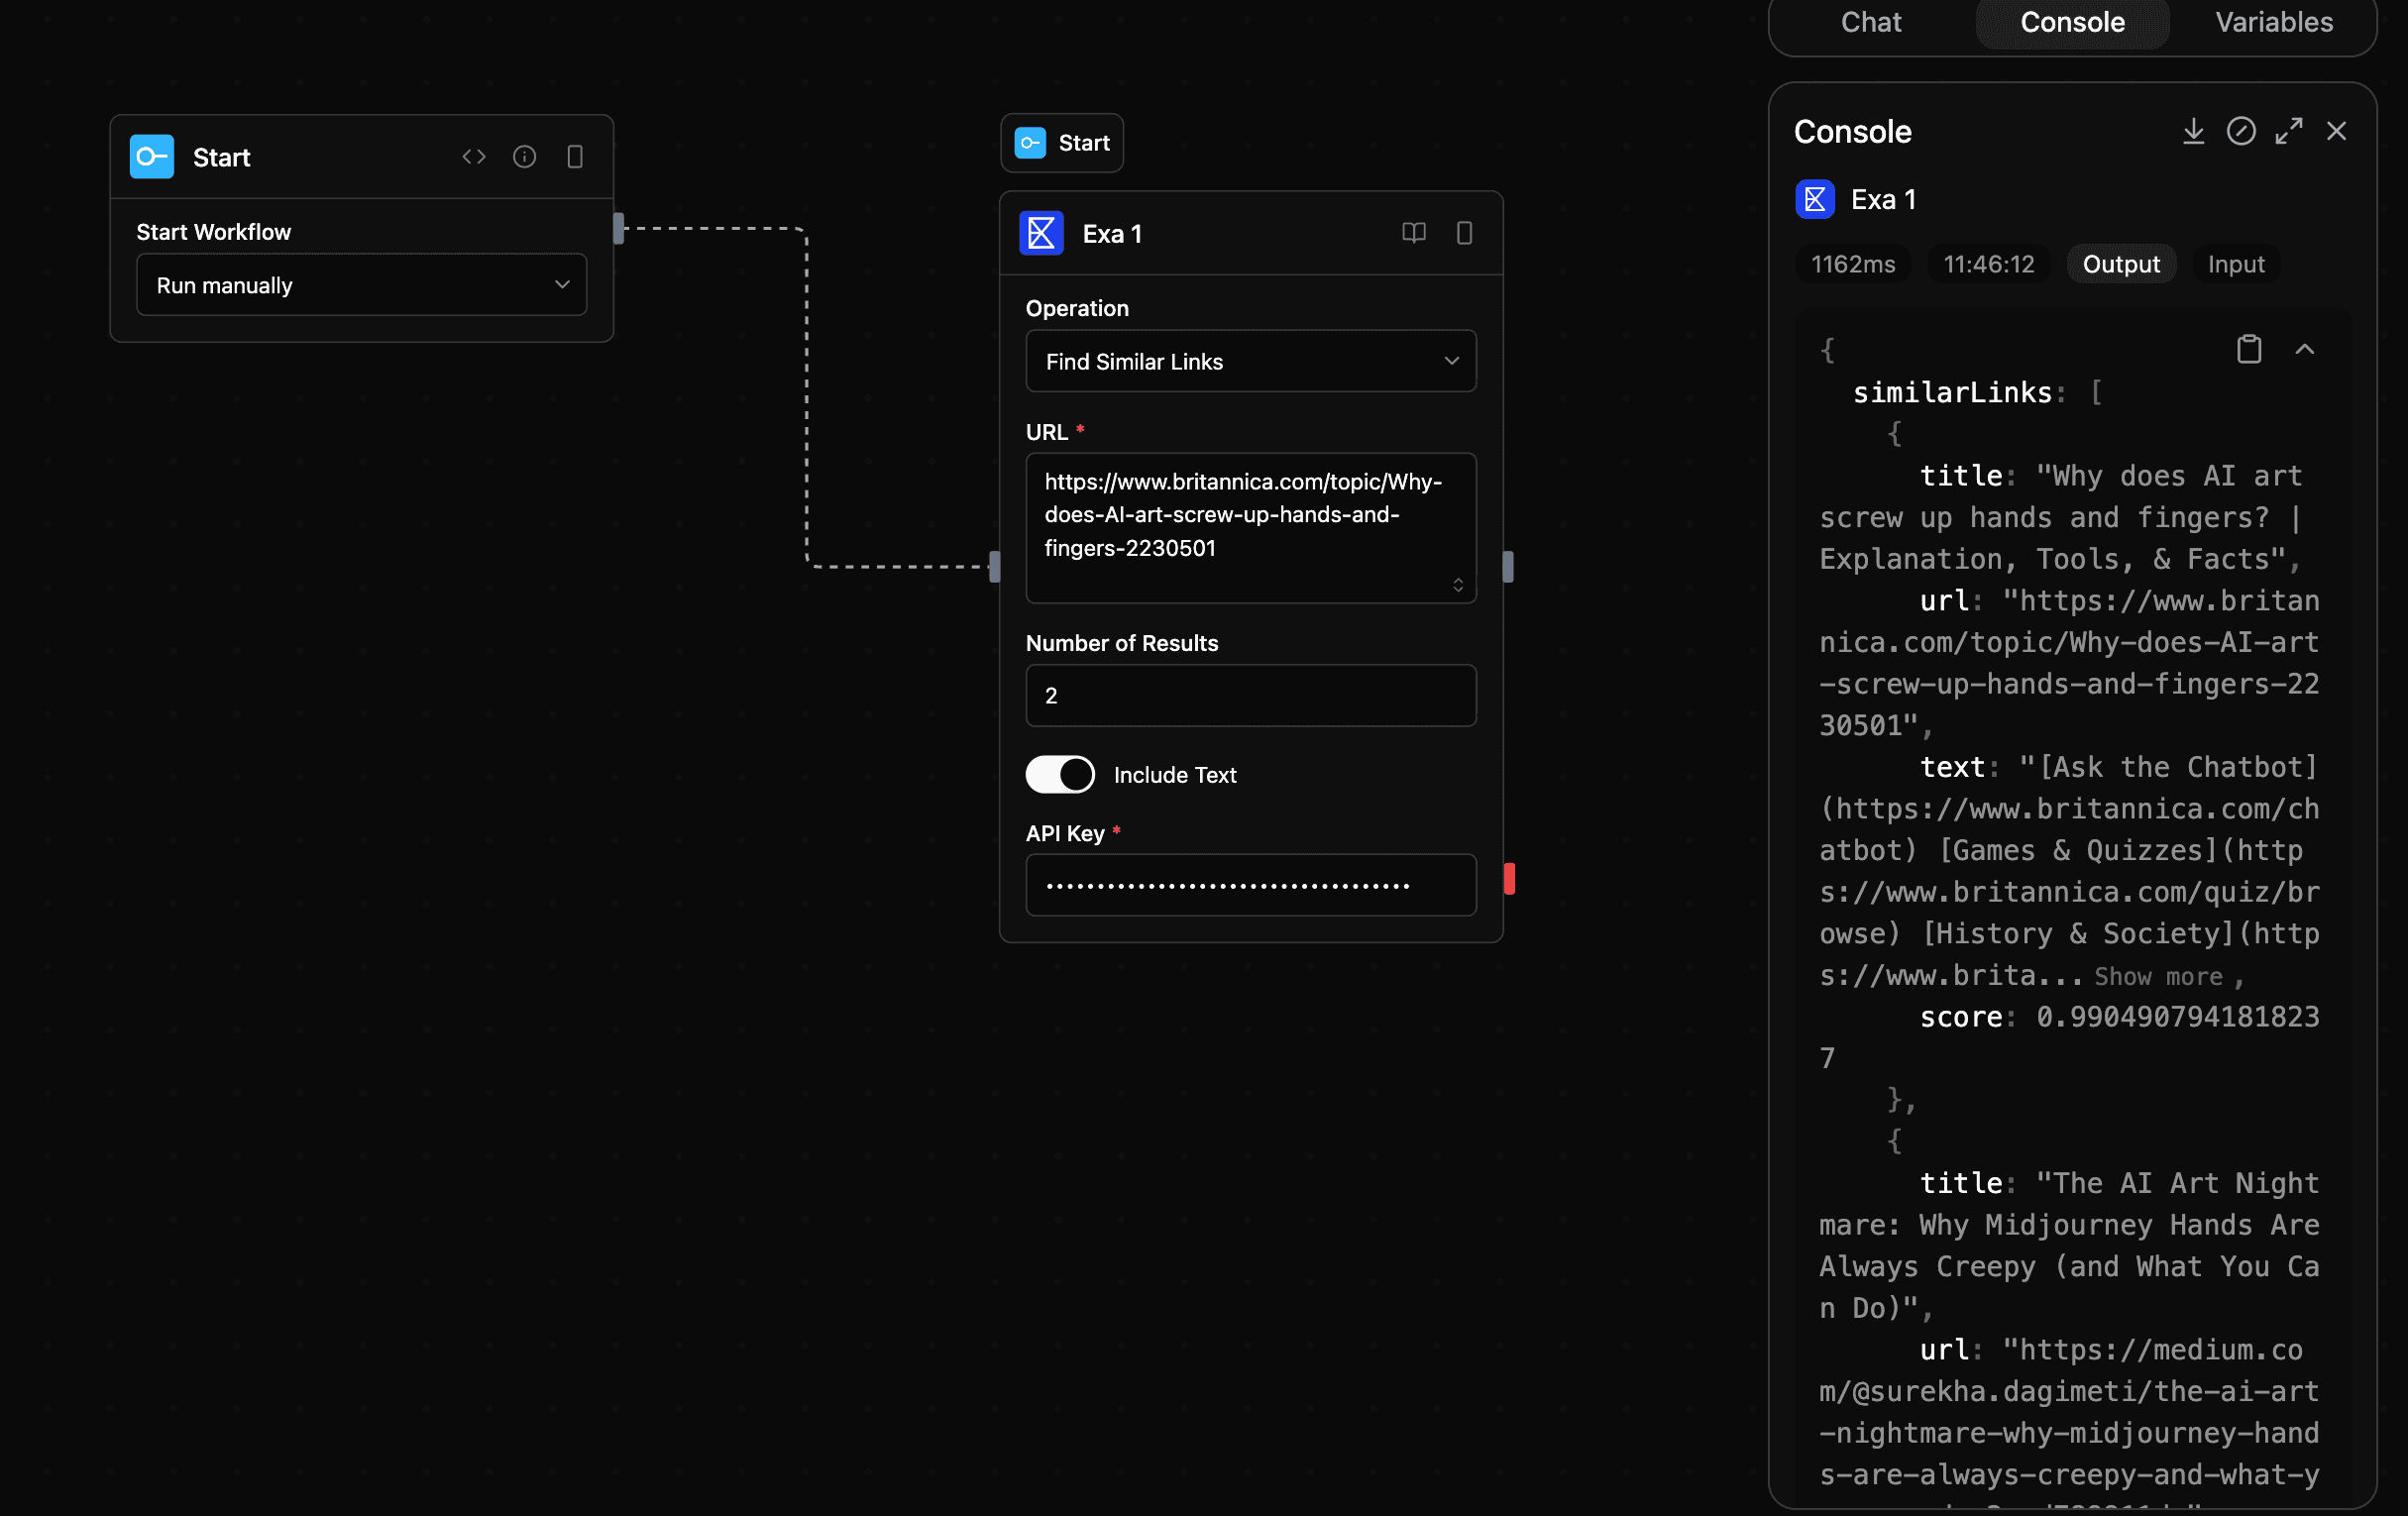Open the Start Workflow trigger dropdown

361,285
